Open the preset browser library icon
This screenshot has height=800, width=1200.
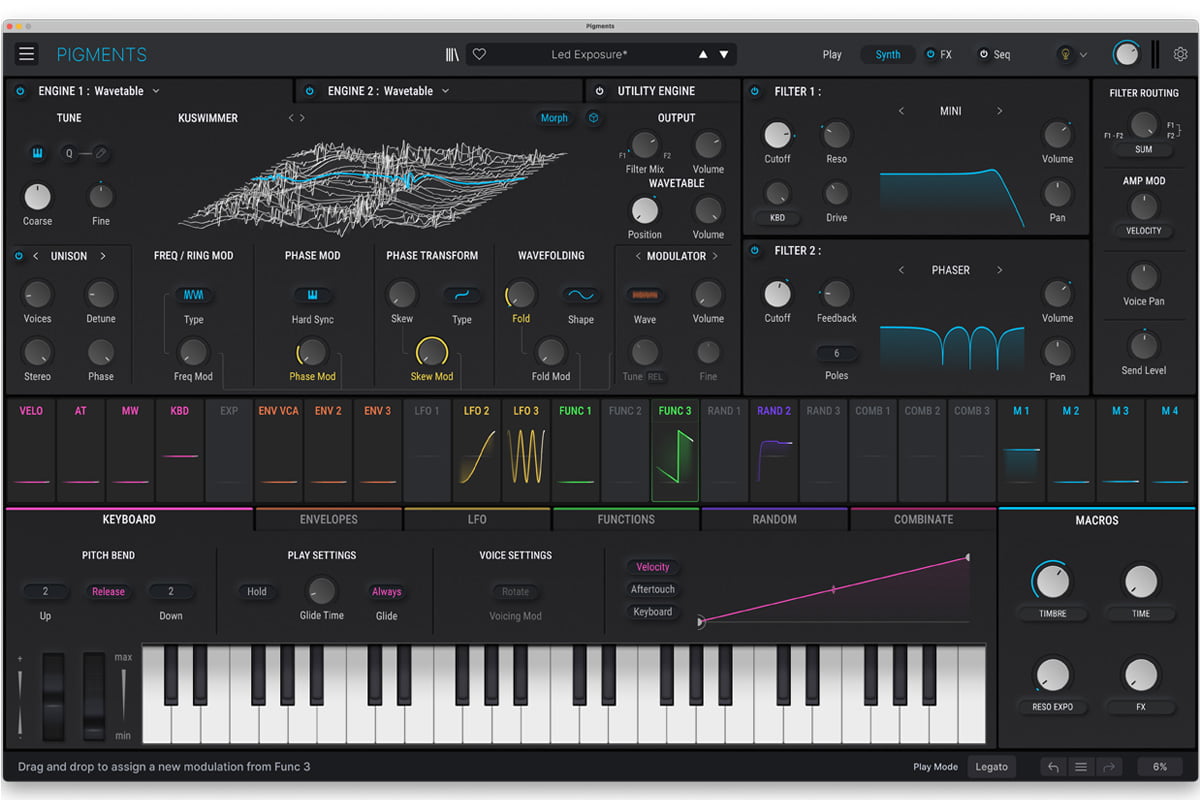coord(452,54)
